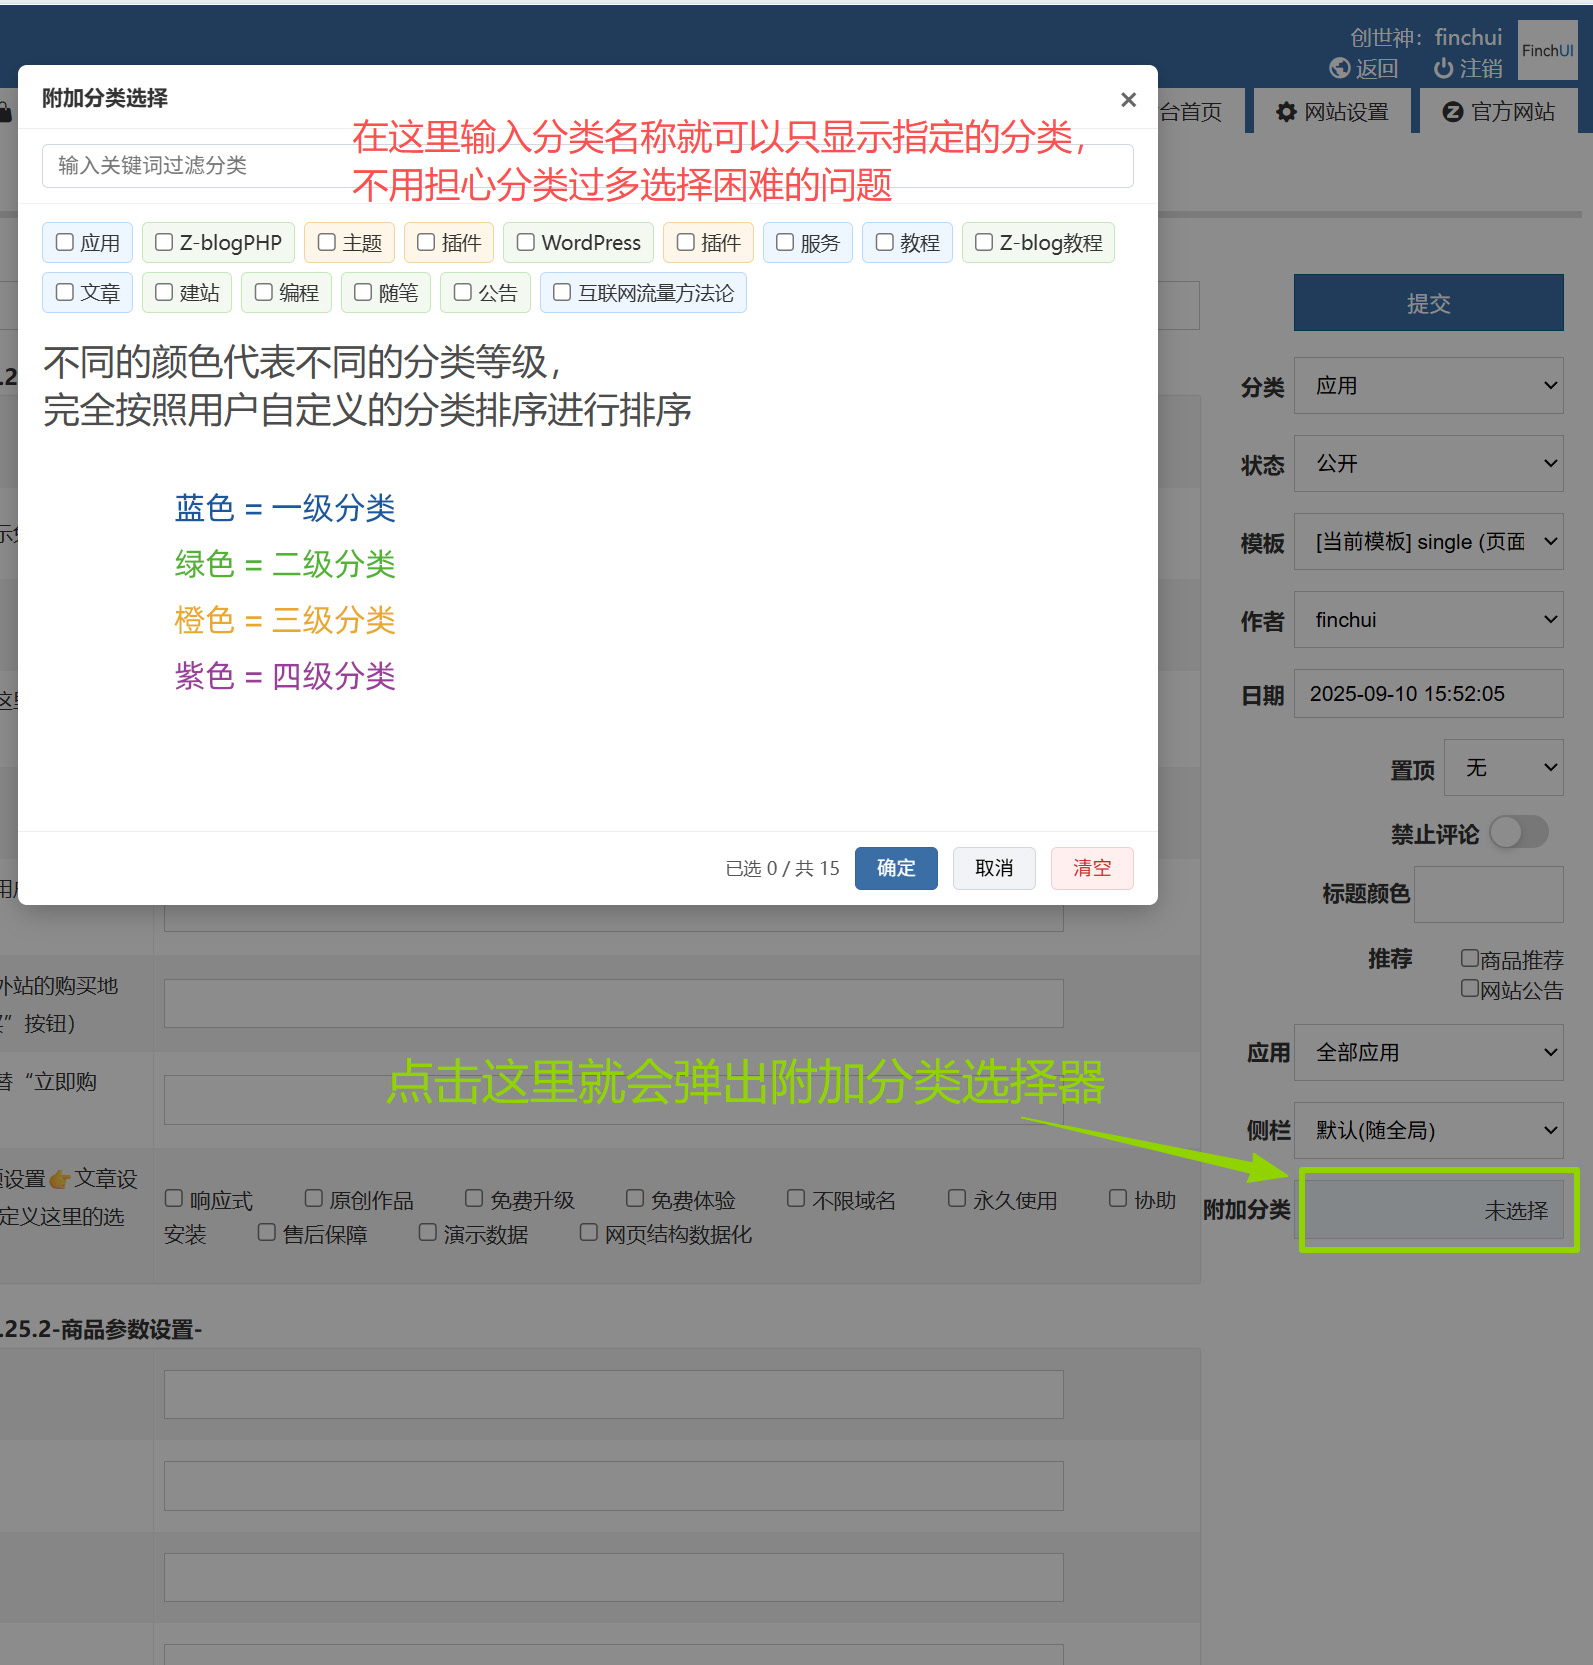Check the 永久使用 checkbox
The width and height of the screenshot is (1593, 1665).
click(x=957, y=1198)
